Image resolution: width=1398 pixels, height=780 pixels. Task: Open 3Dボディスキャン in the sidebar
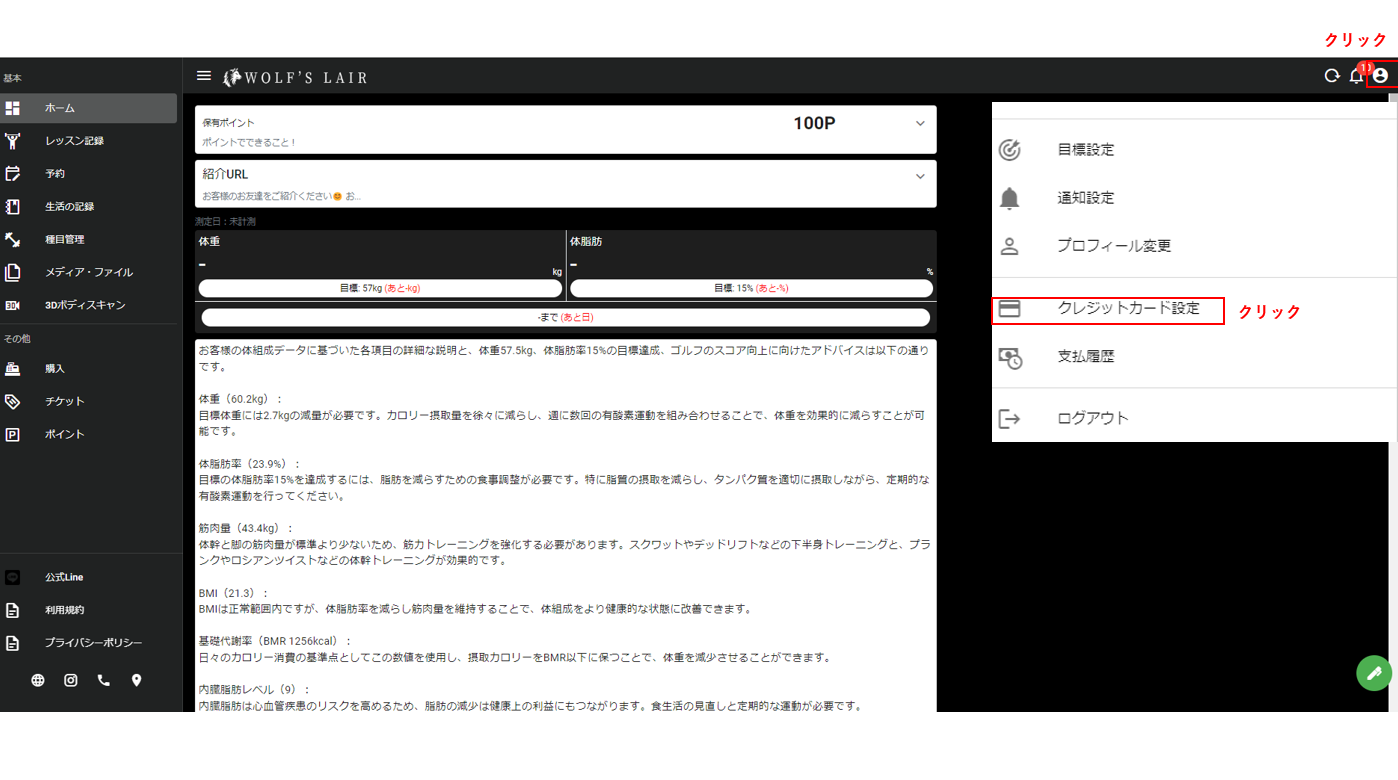[x=89, y=305]
